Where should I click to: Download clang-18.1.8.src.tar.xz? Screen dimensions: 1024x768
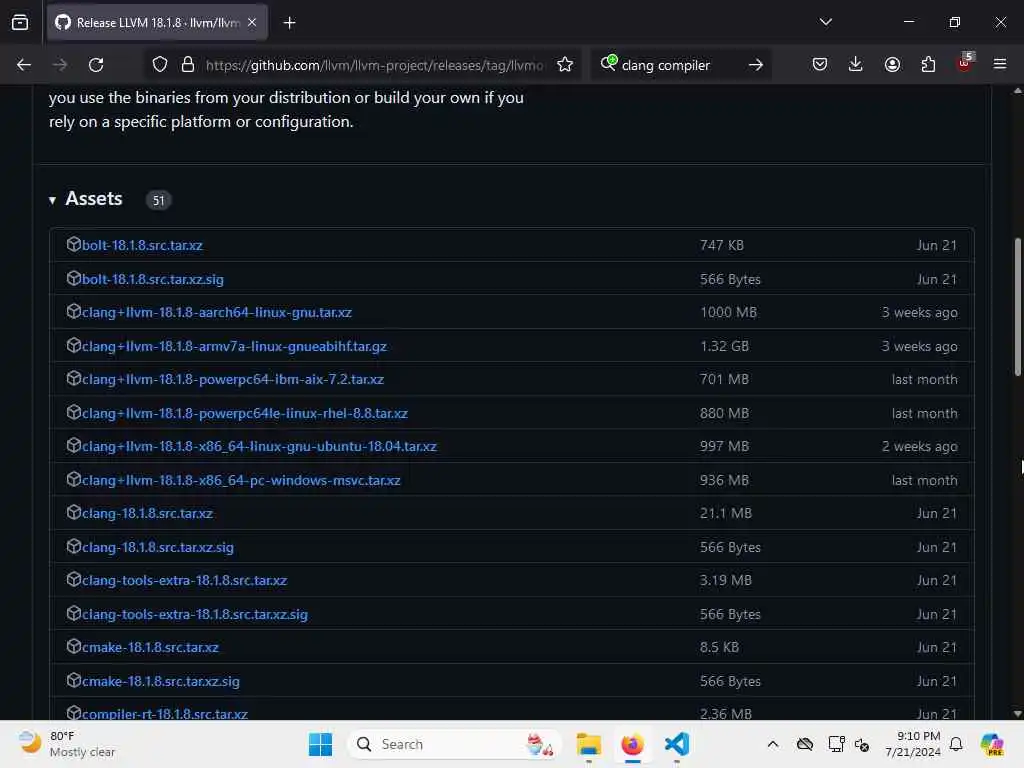click(x=148, y=514)
